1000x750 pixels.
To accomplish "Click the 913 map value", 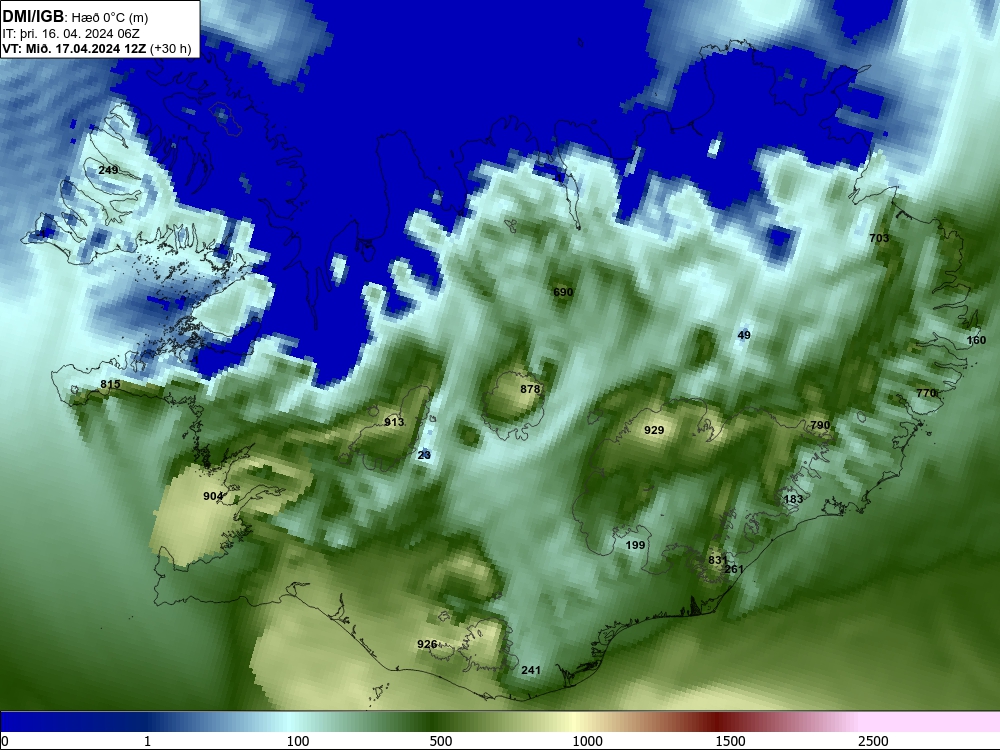I will tap(394, 422).
